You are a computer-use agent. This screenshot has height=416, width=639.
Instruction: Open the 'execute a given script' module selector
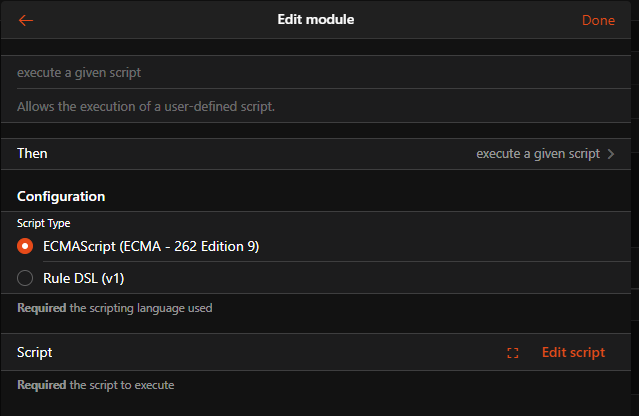538,154
